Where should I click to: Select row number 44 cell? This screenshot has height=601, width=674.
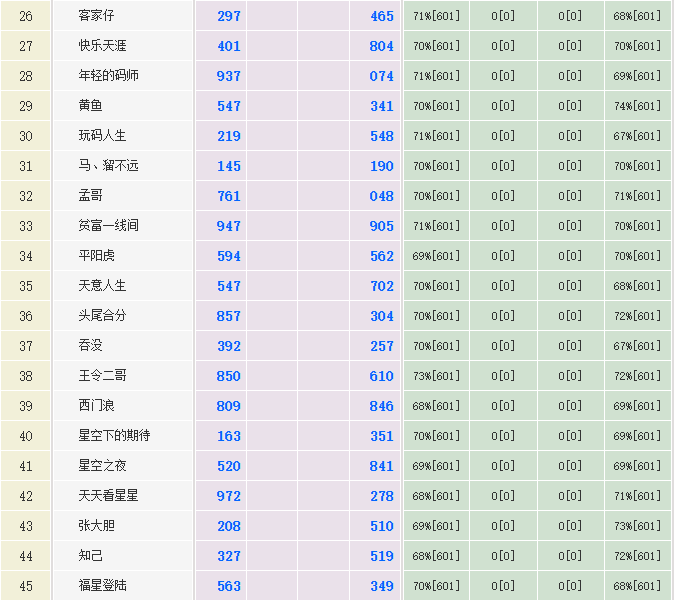[x=26, y=556]
